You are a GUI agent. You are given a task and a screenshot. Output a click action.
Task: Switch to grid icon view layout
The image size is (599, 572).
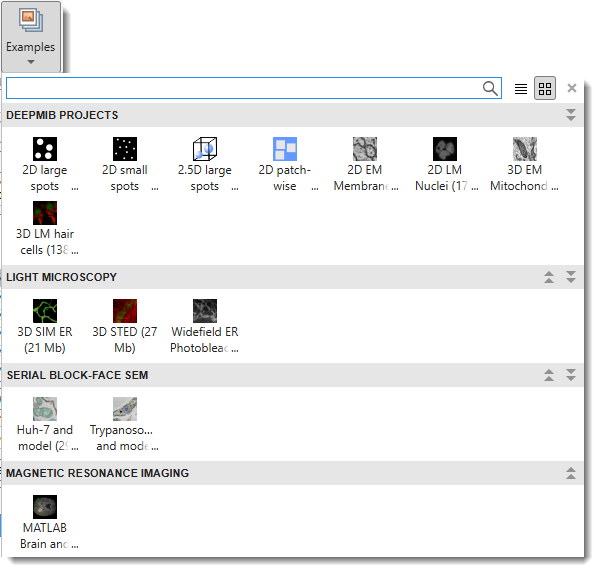click(x=545, y=89)
